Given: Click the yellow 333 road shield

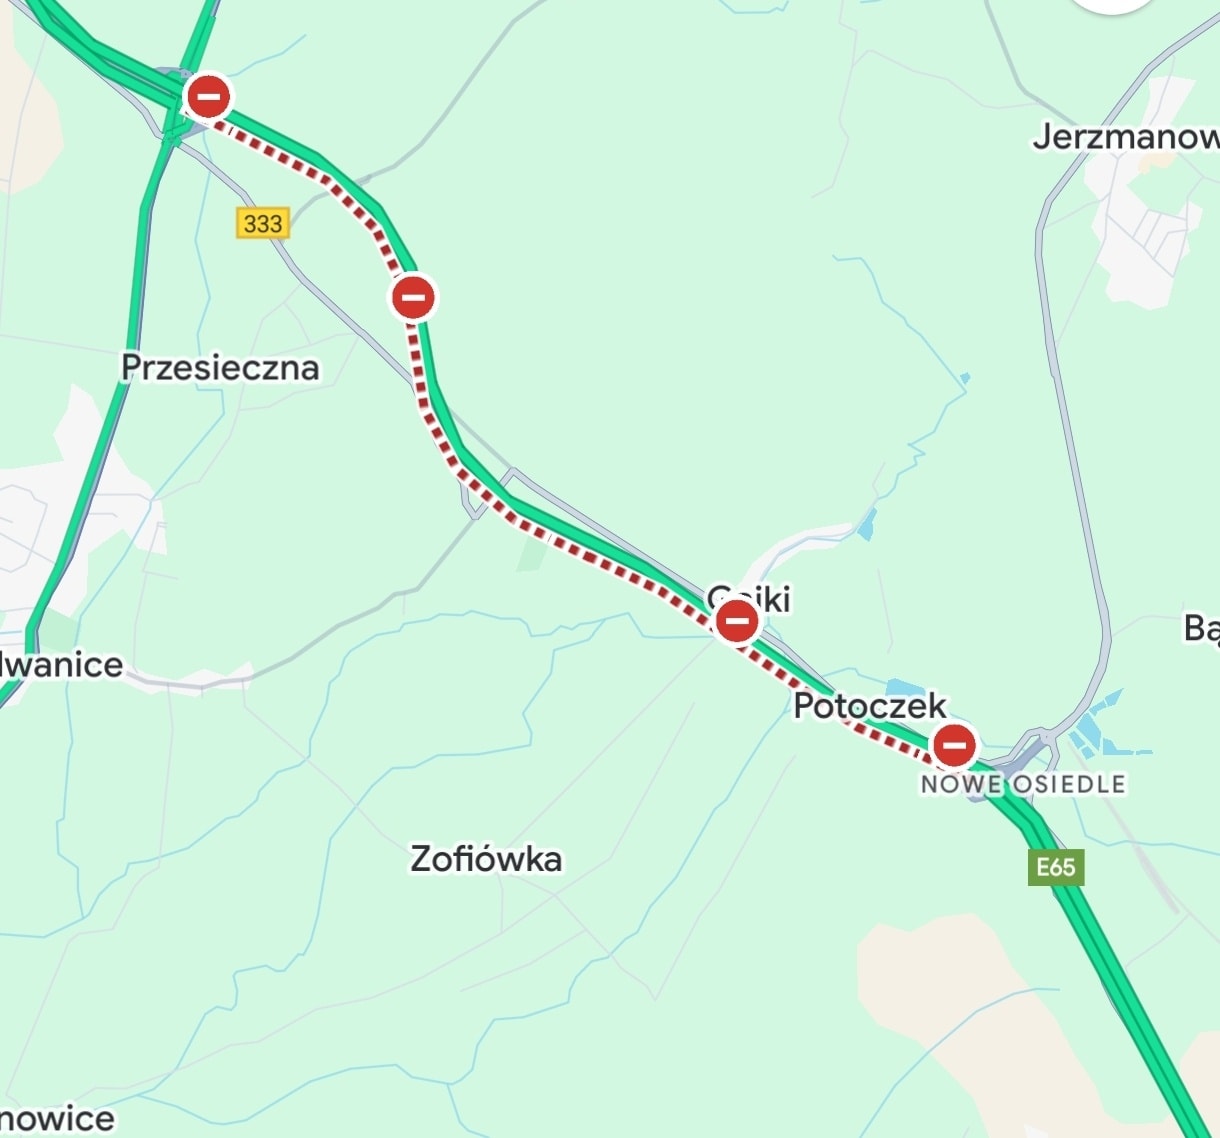Looking at the screenshot, I should tap(263, 222).
